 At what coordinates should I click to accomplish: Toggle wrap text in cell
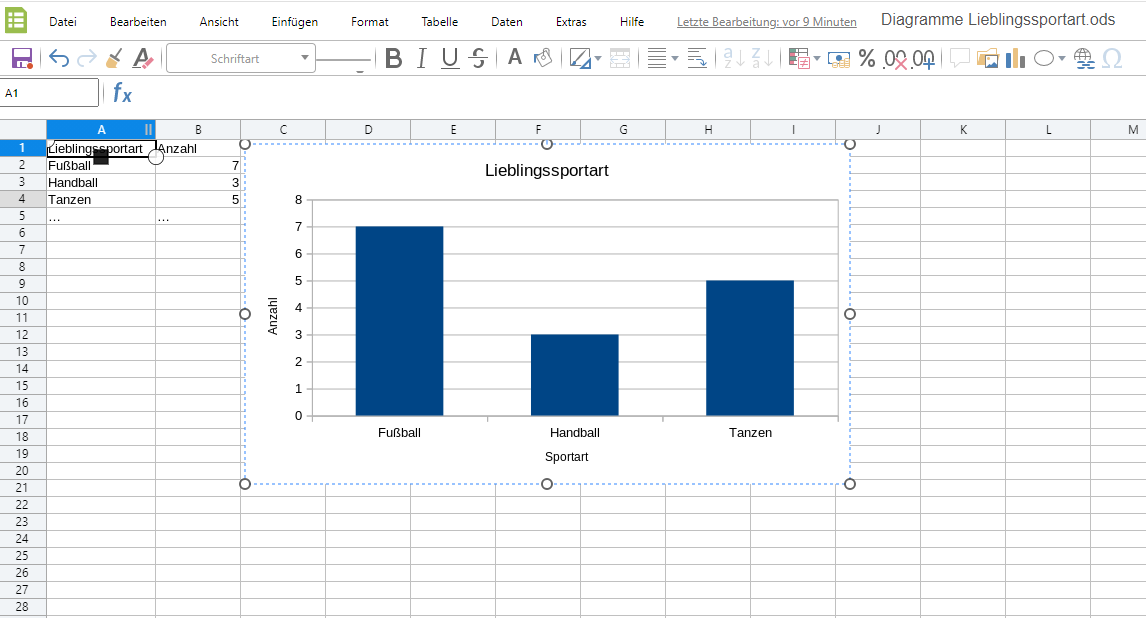(x=697, y=58)
